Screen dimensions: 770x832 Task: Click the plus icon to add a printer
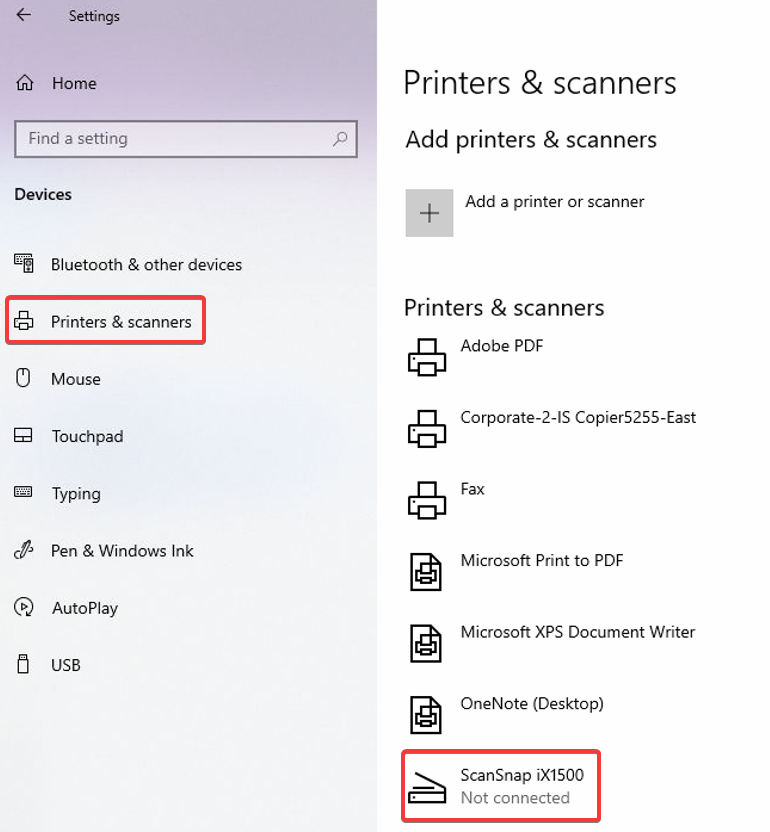click(x=429, y=213)
